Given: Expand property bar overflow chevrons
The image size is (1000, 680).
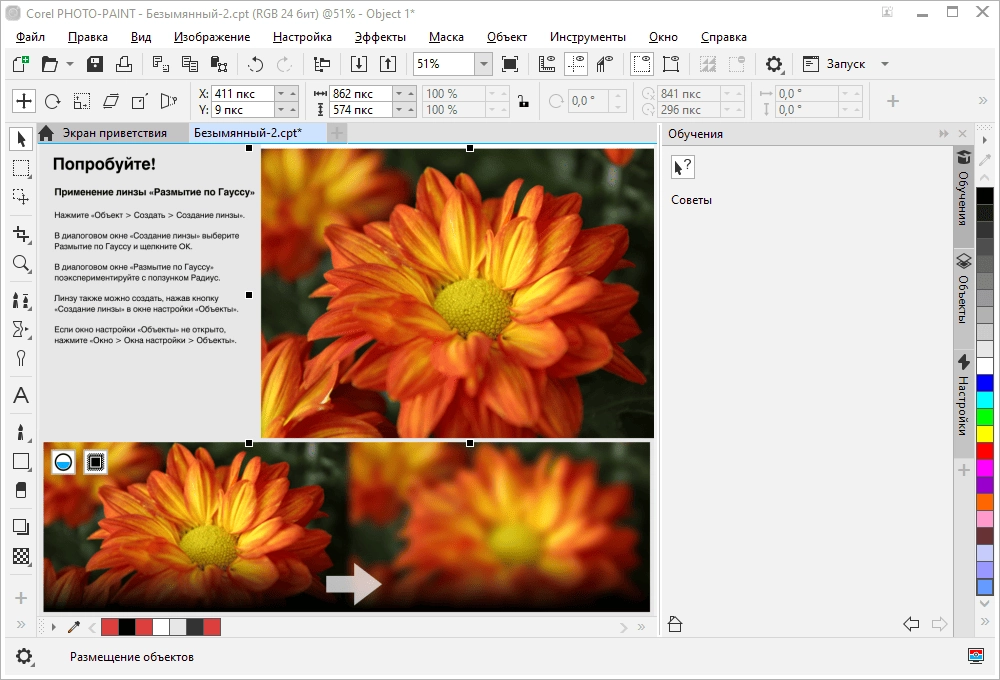Looking at the screenshot, I should point(983,100).
